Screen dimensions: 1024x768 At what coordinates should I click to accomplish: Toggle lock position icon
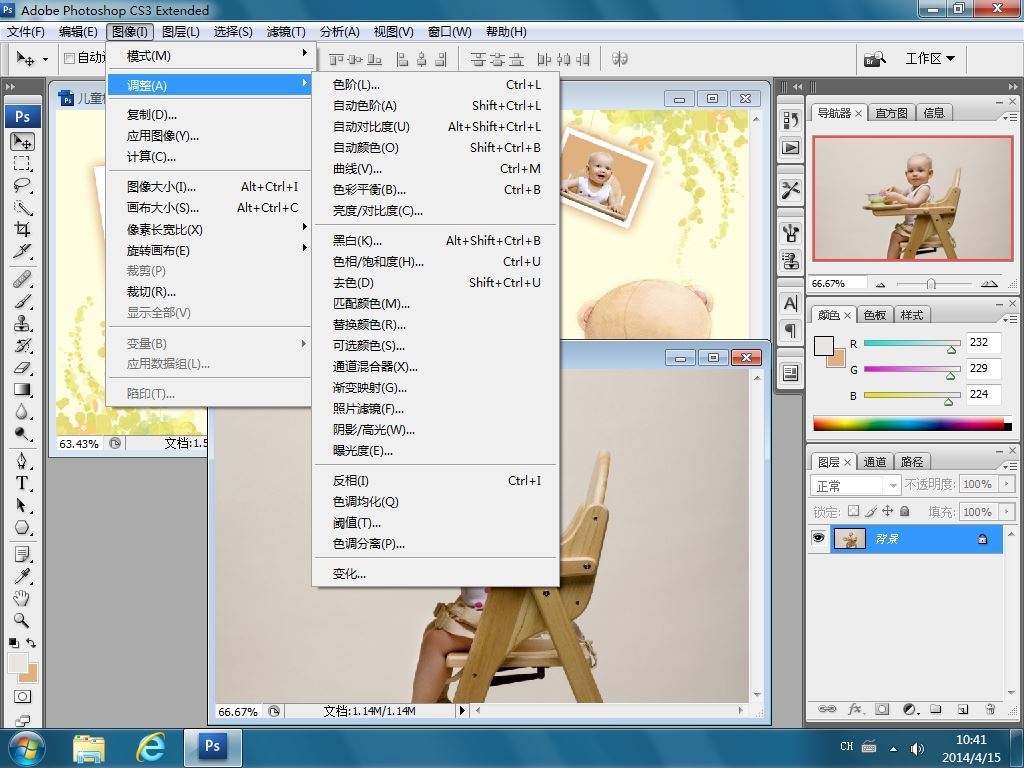pos(888,511)
